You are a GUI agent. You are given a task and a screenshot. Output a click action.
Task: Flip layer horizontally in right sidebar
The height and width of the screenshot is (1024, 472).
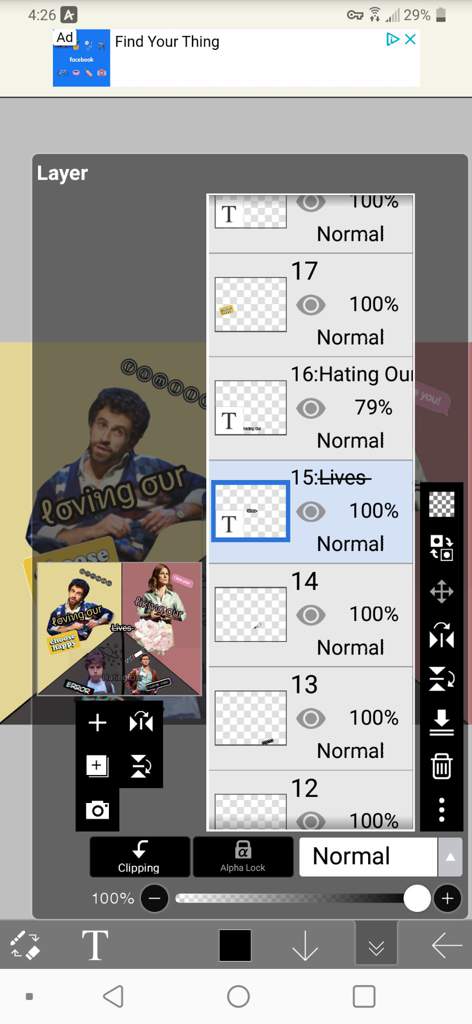(442, 635)
